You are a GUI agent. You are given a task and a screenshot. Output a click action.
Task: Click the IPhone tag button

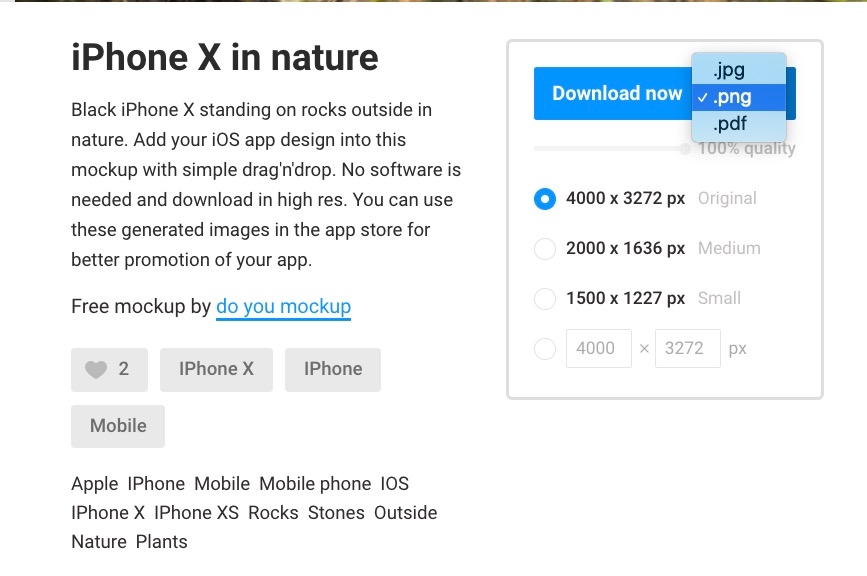pyautogui.click(x=333, y=369)
